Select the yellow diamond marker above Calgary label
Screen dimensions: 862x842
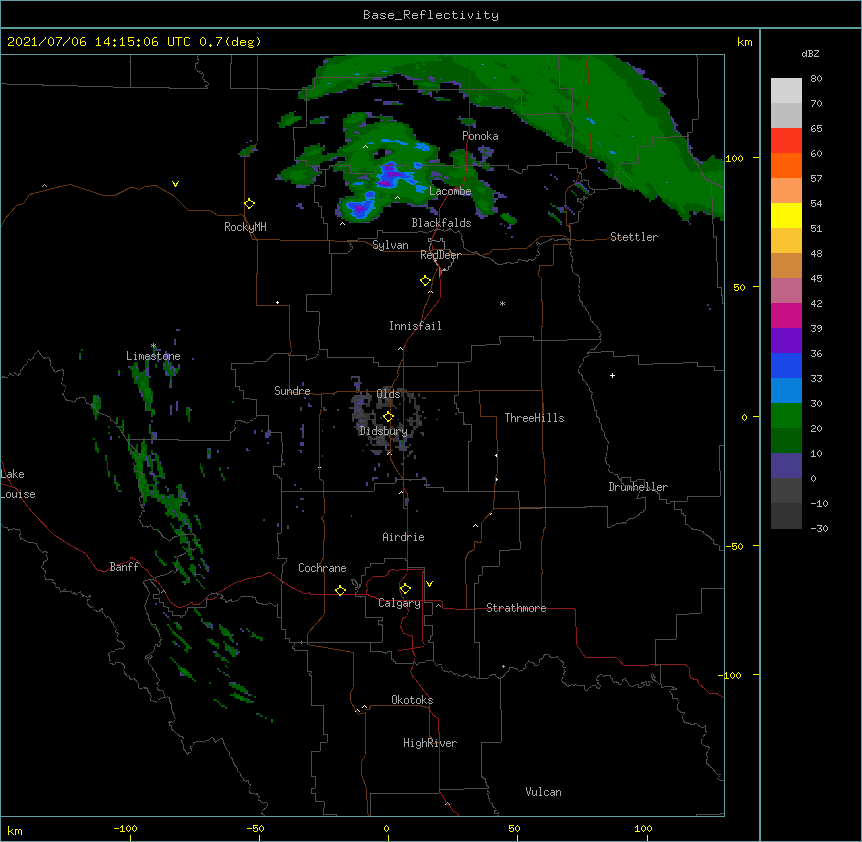pos(405,589)
